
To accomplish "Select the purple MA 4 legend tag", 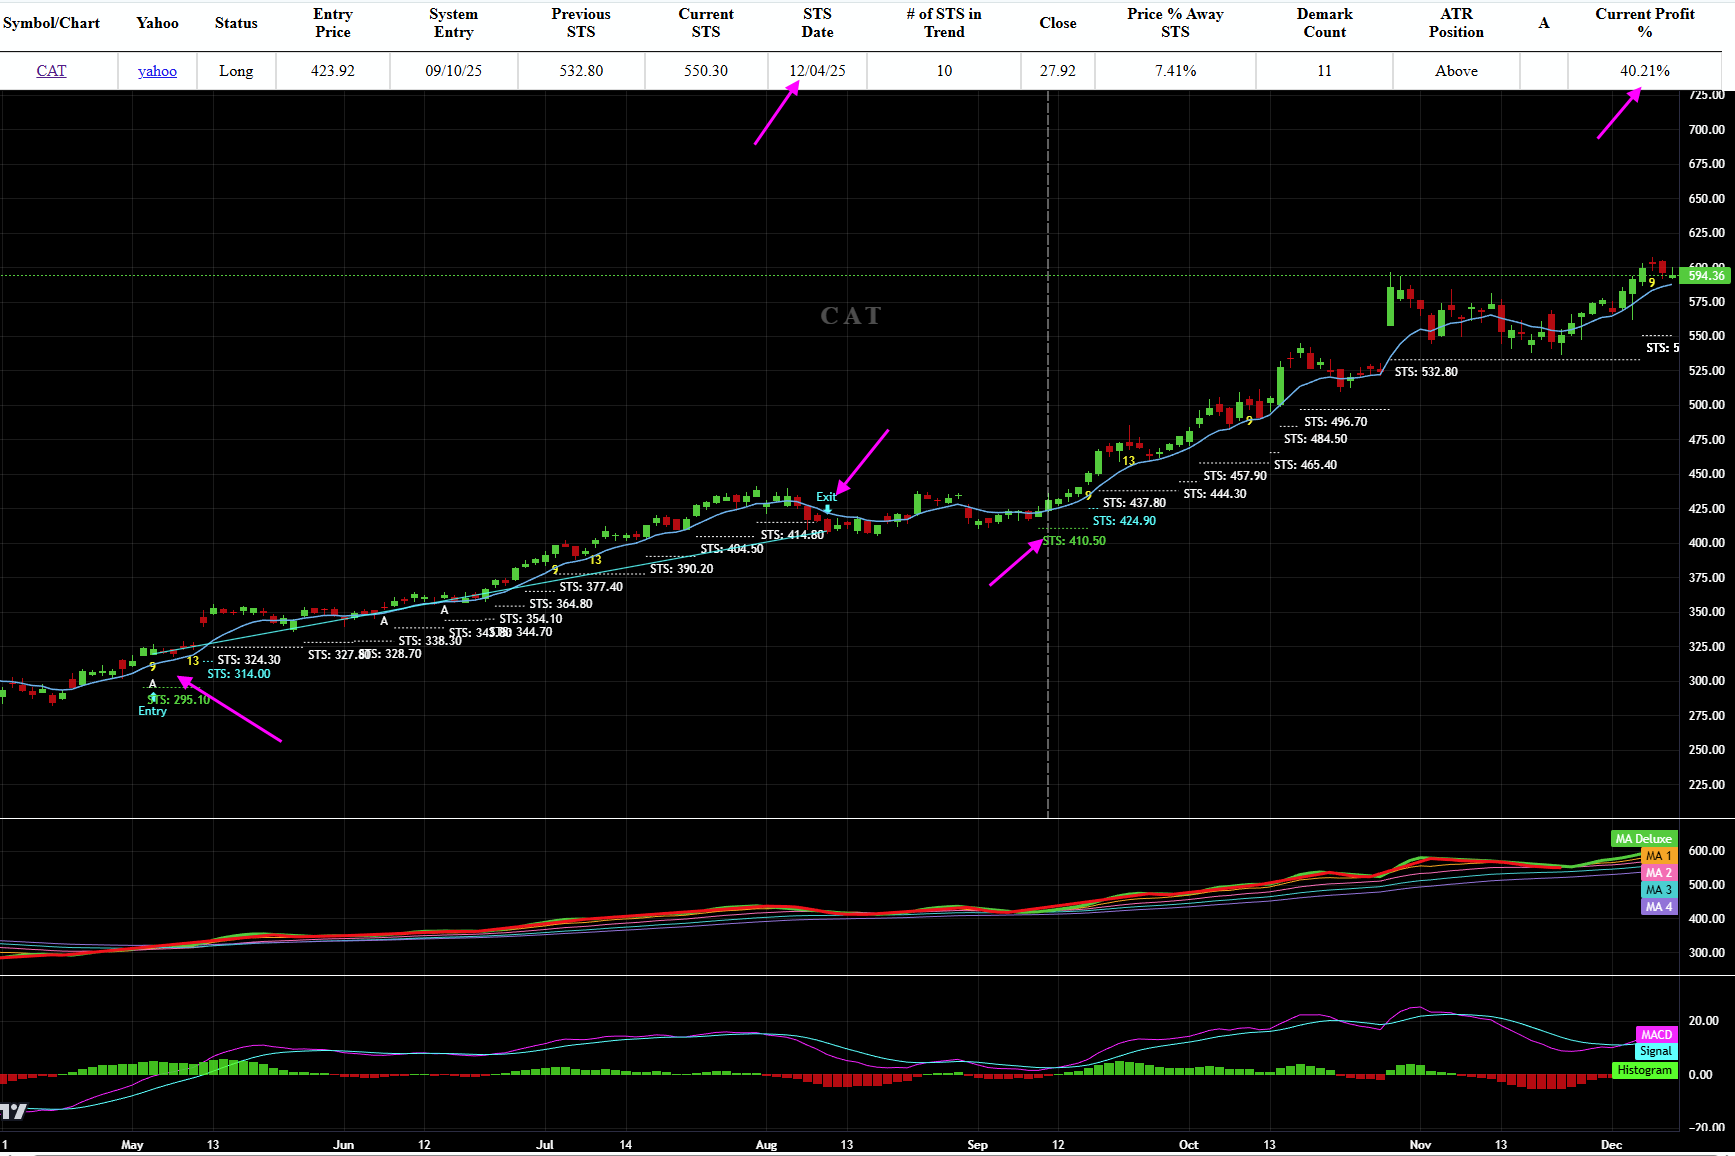I will [1658, 907].
